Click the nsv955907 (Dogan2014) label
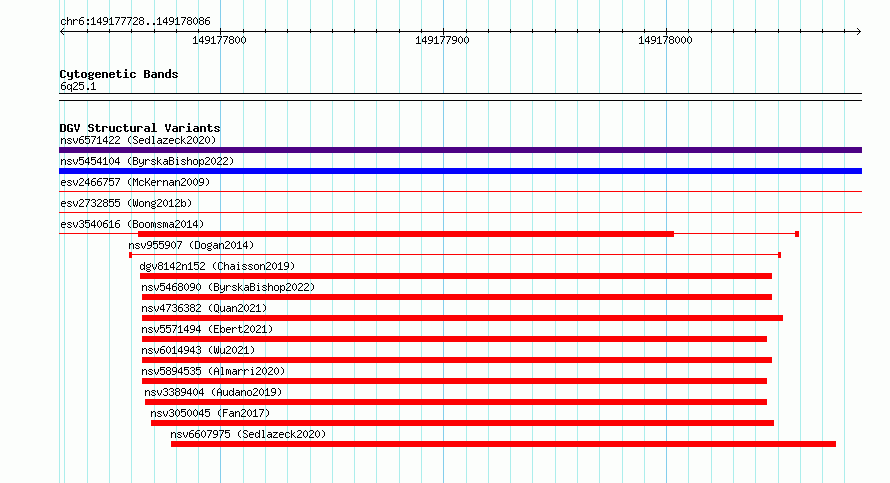890x483 pixels. pos(191,245)
